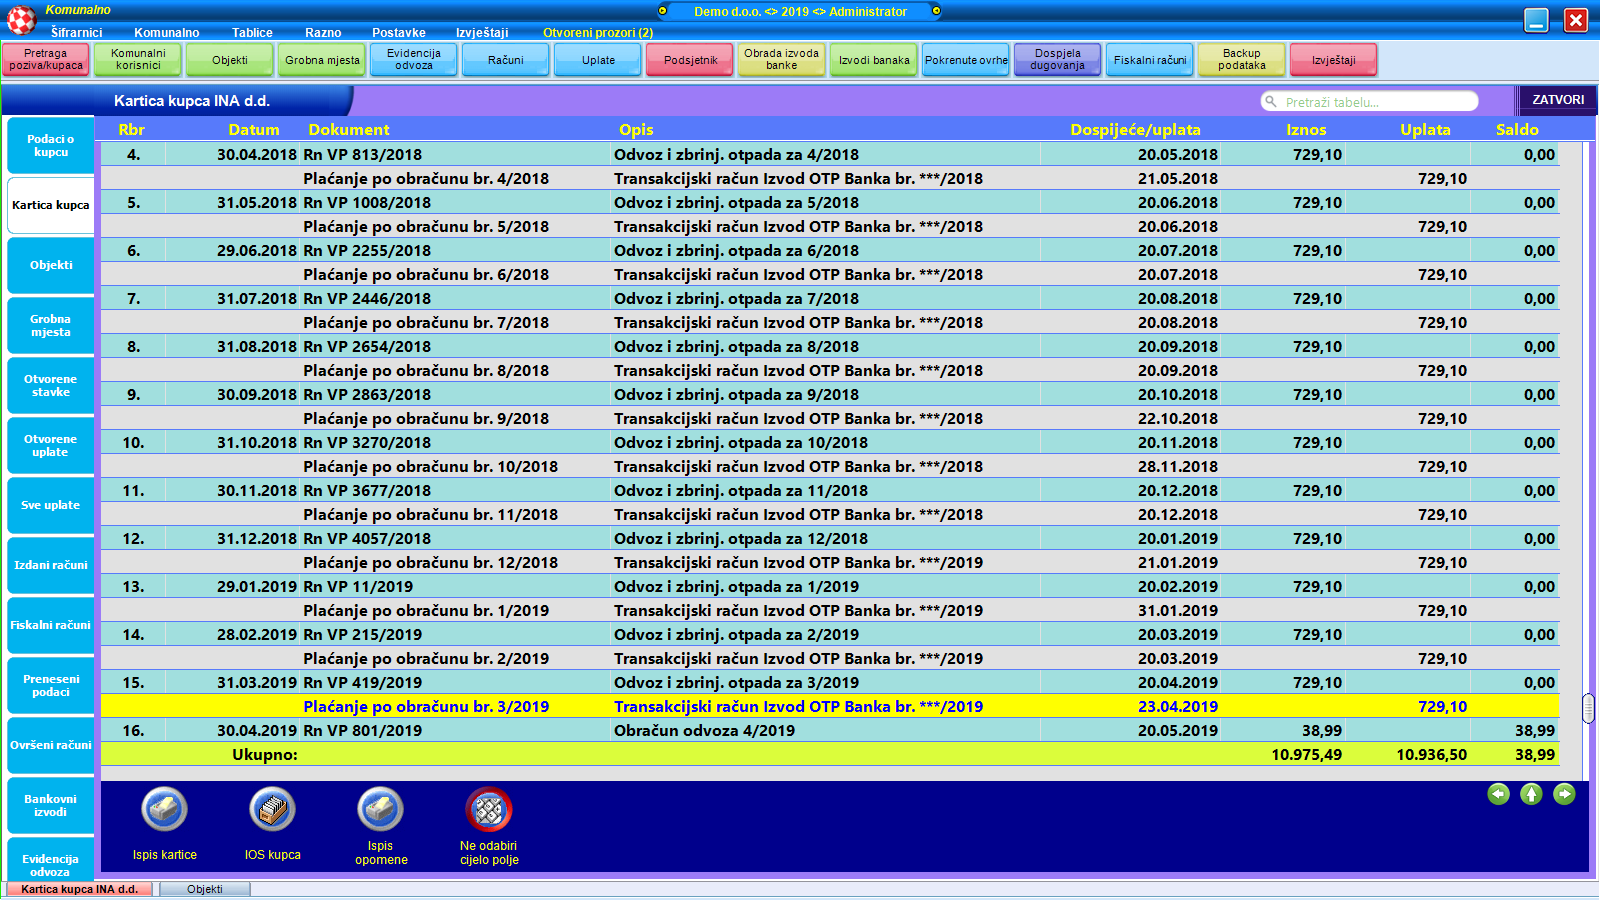Switch to the Objekti bottom tab
The height and width of the screenshot is (900, 1600).
[204, 889]
